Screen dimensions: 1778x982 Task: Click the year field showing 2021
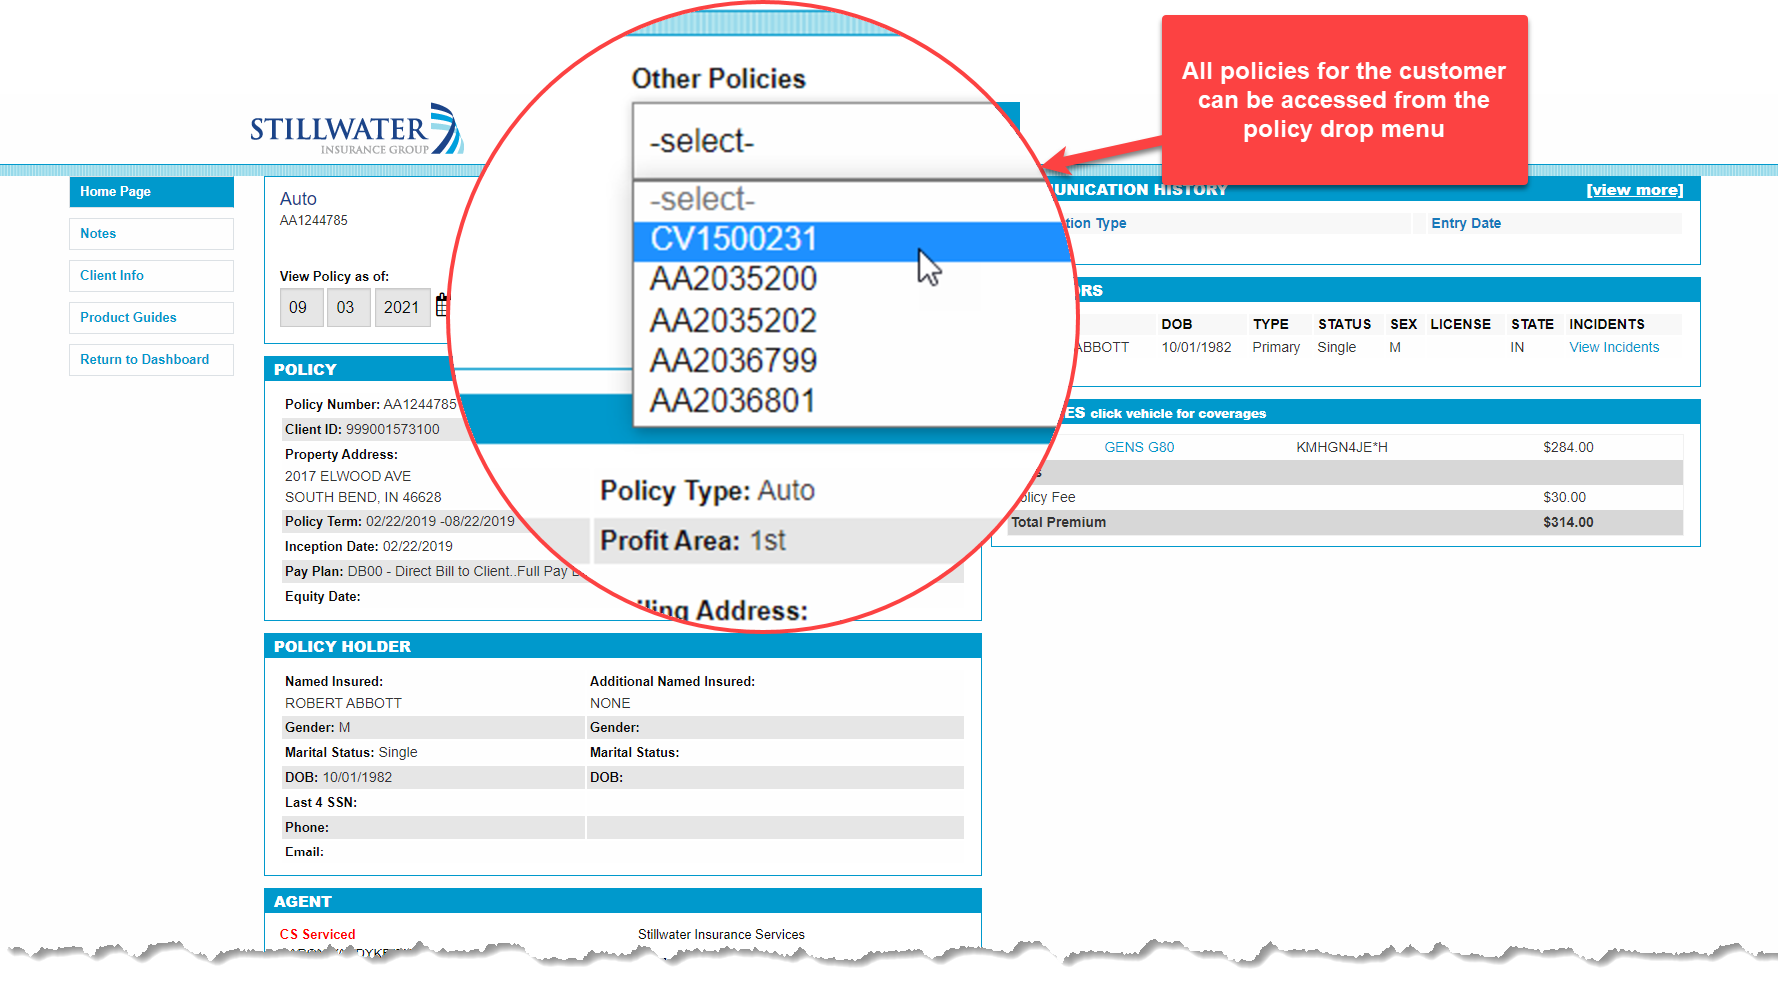click(402, 307)
